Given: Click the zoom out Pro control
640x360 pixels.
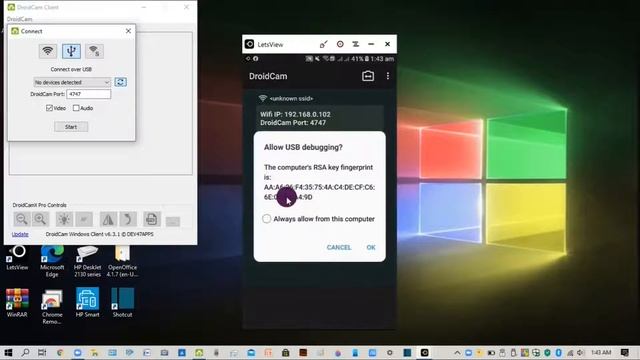Looking at the screenshot, I should 21,220.
